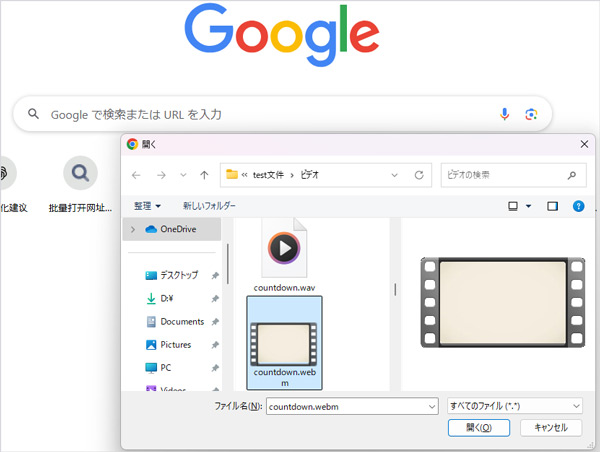Select OneDrive in the navigation pane

tap(171, 229)
